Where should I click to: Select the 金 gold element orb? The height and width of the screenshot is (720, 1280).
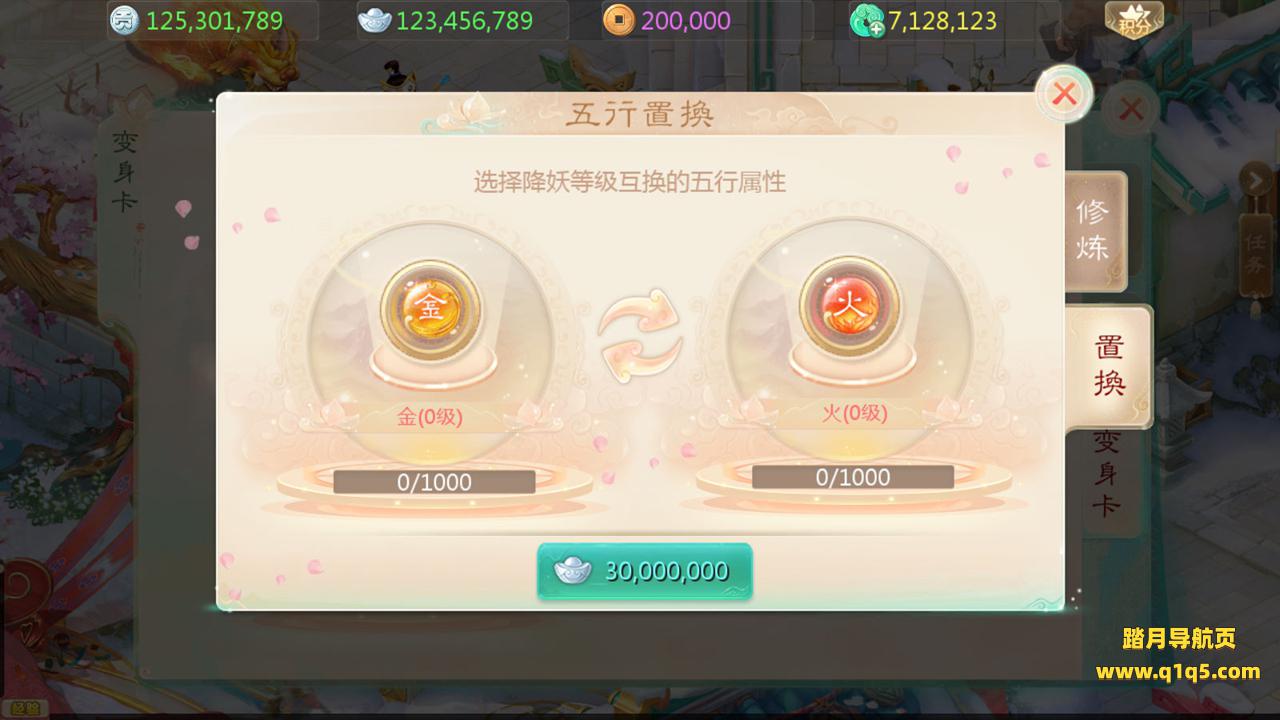[x=430, y=309]
